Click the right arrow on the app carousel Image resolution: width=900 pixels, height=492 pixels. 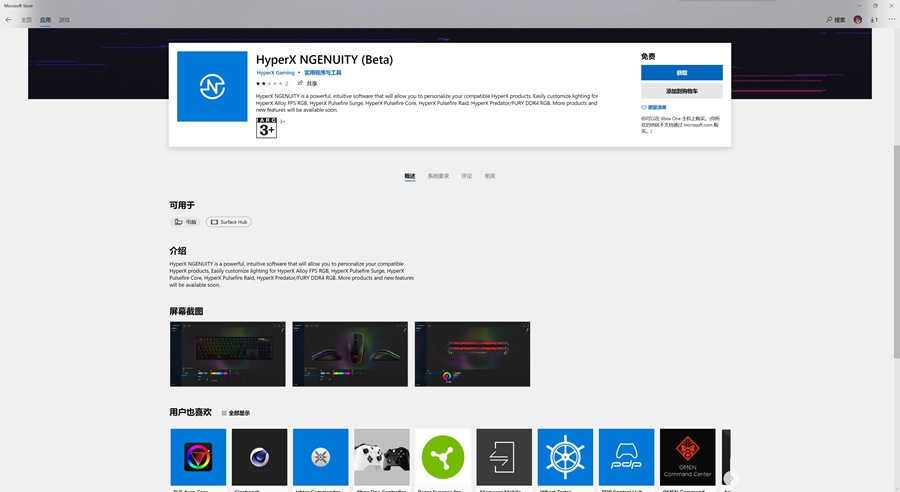(730, 478)
